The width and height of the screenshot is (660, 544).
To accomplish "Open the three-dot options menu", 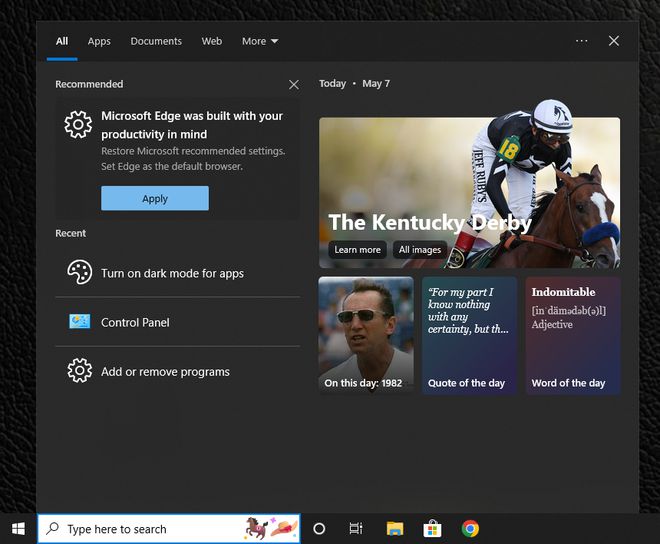I will pos(581,41).
